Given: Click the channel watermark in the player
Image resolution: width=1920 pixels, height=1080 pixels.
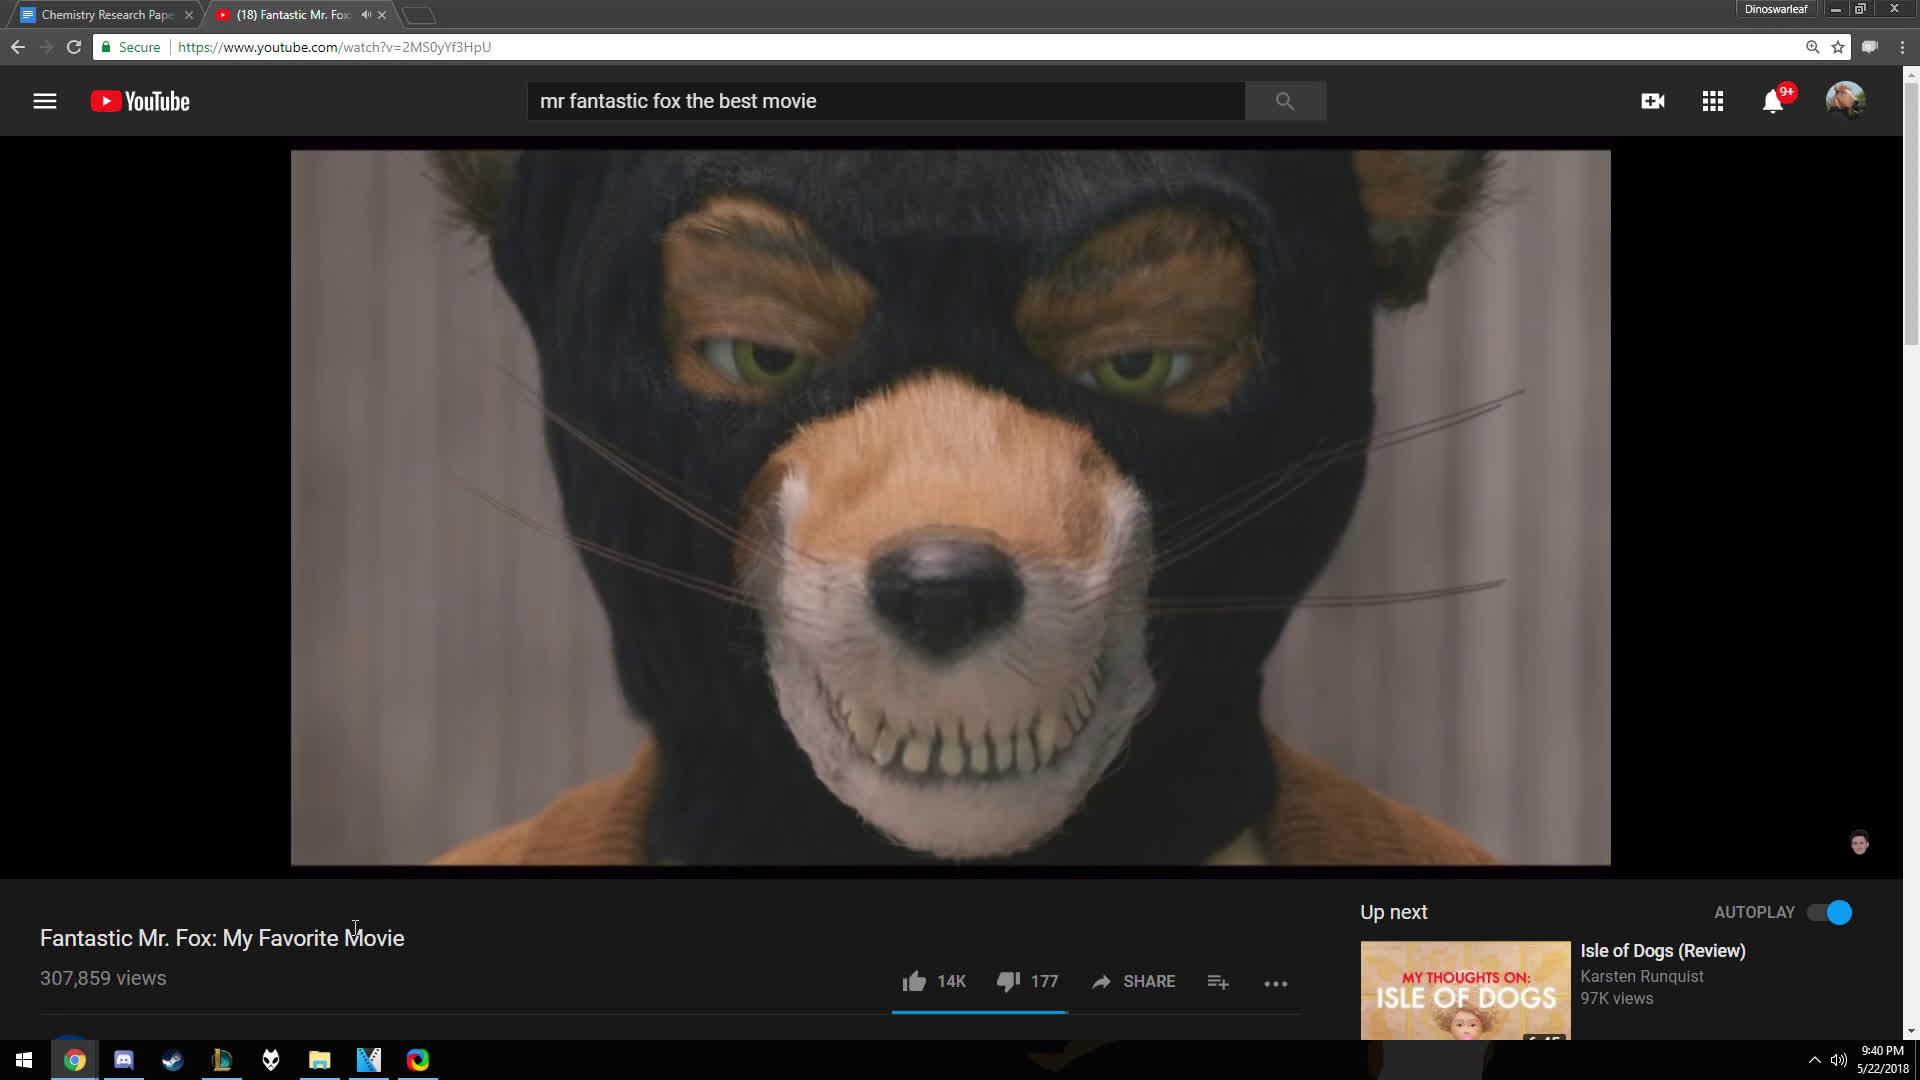Looking at the screenshot, I should [x=1860, y=843].
